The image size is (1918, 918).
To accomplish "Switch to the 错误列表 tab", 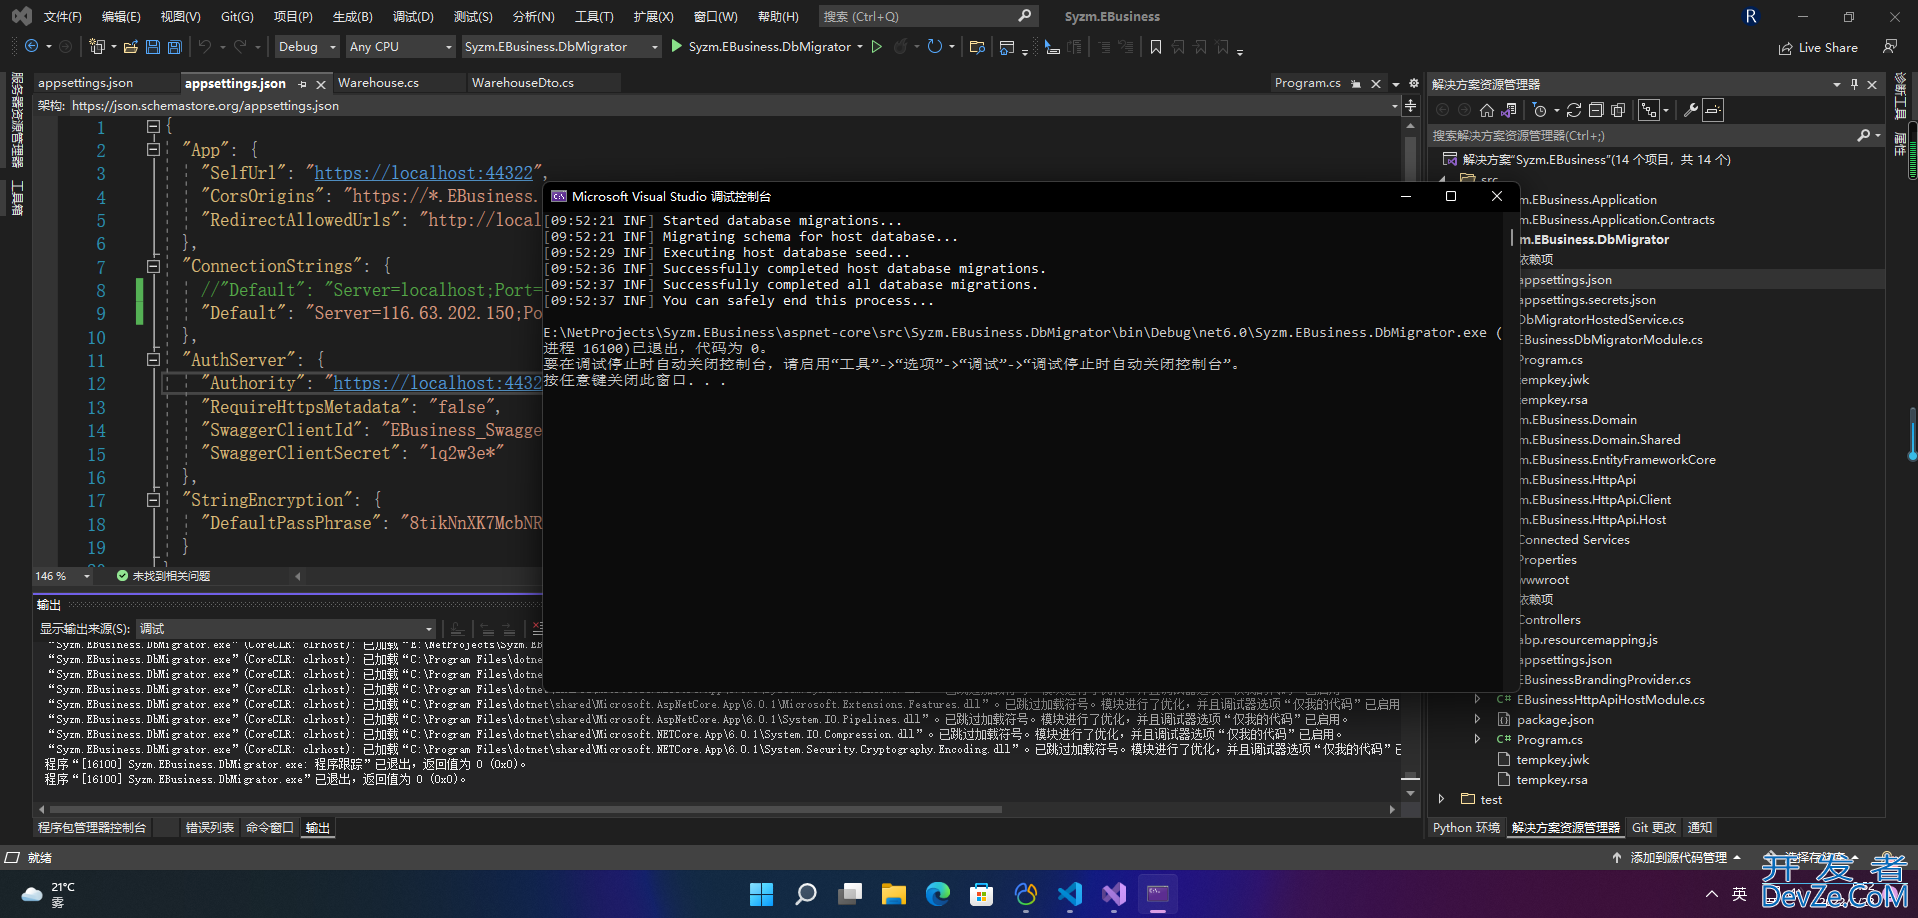I will (210, 828).
